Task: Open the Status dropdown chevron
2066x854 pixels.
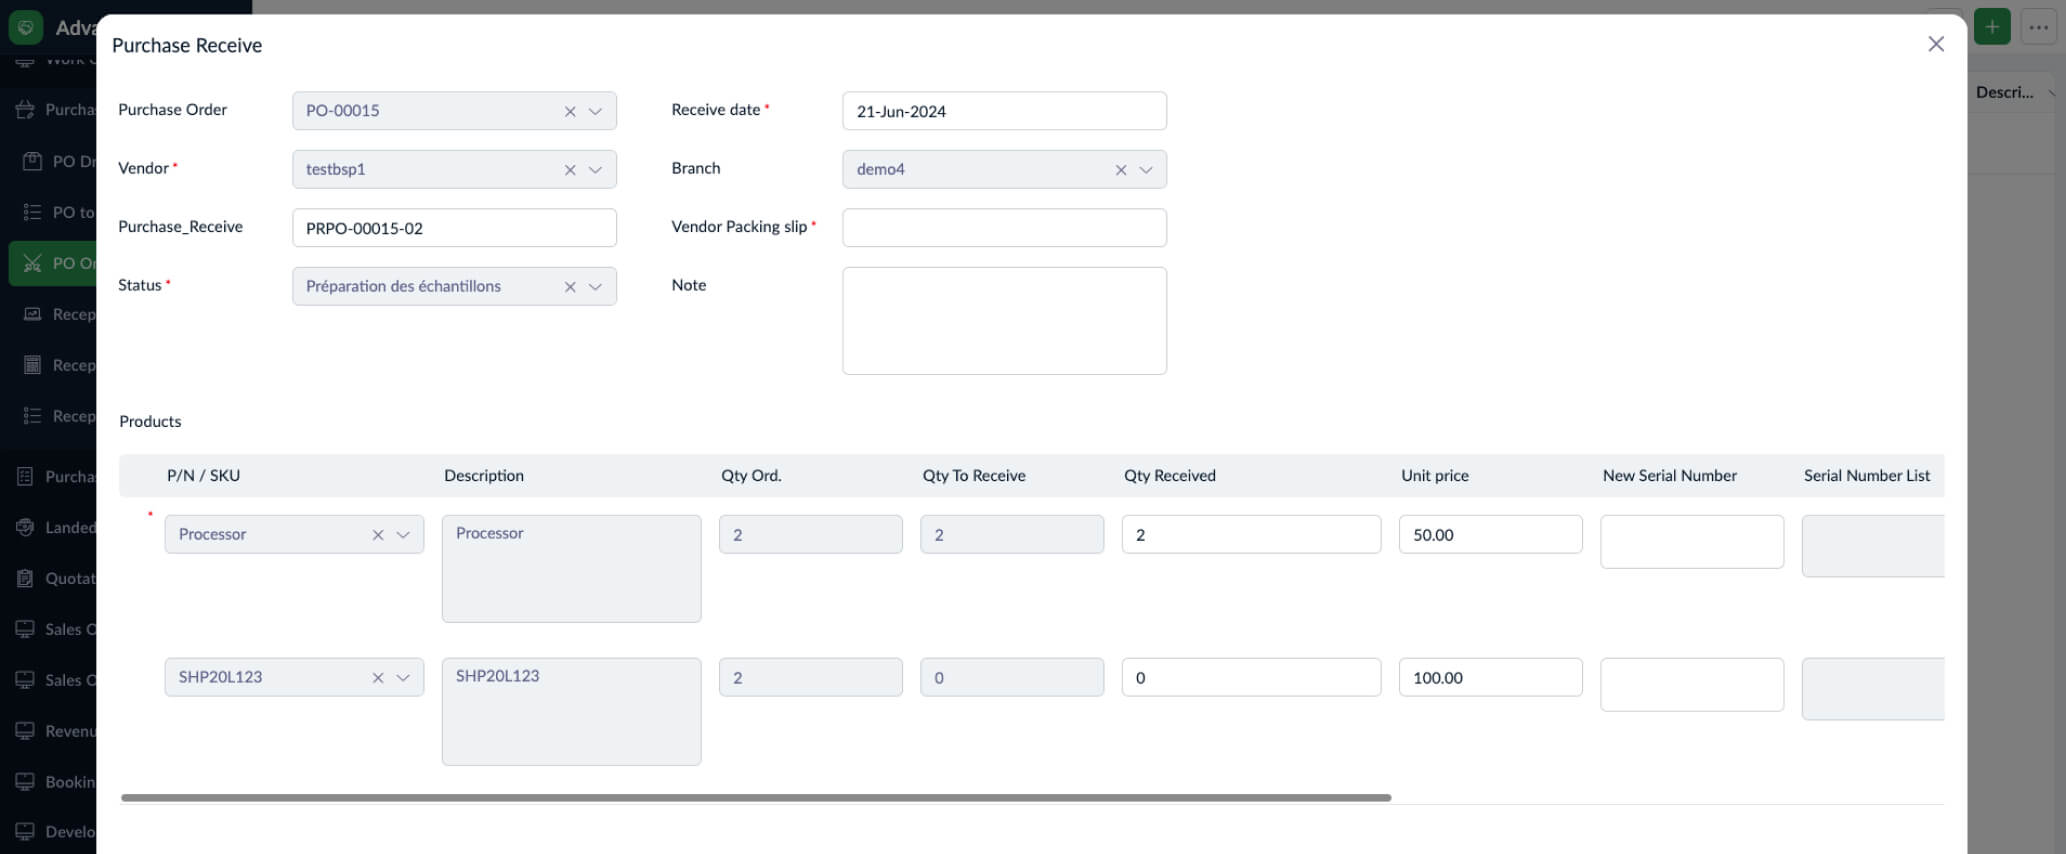Action: (596, 287)
